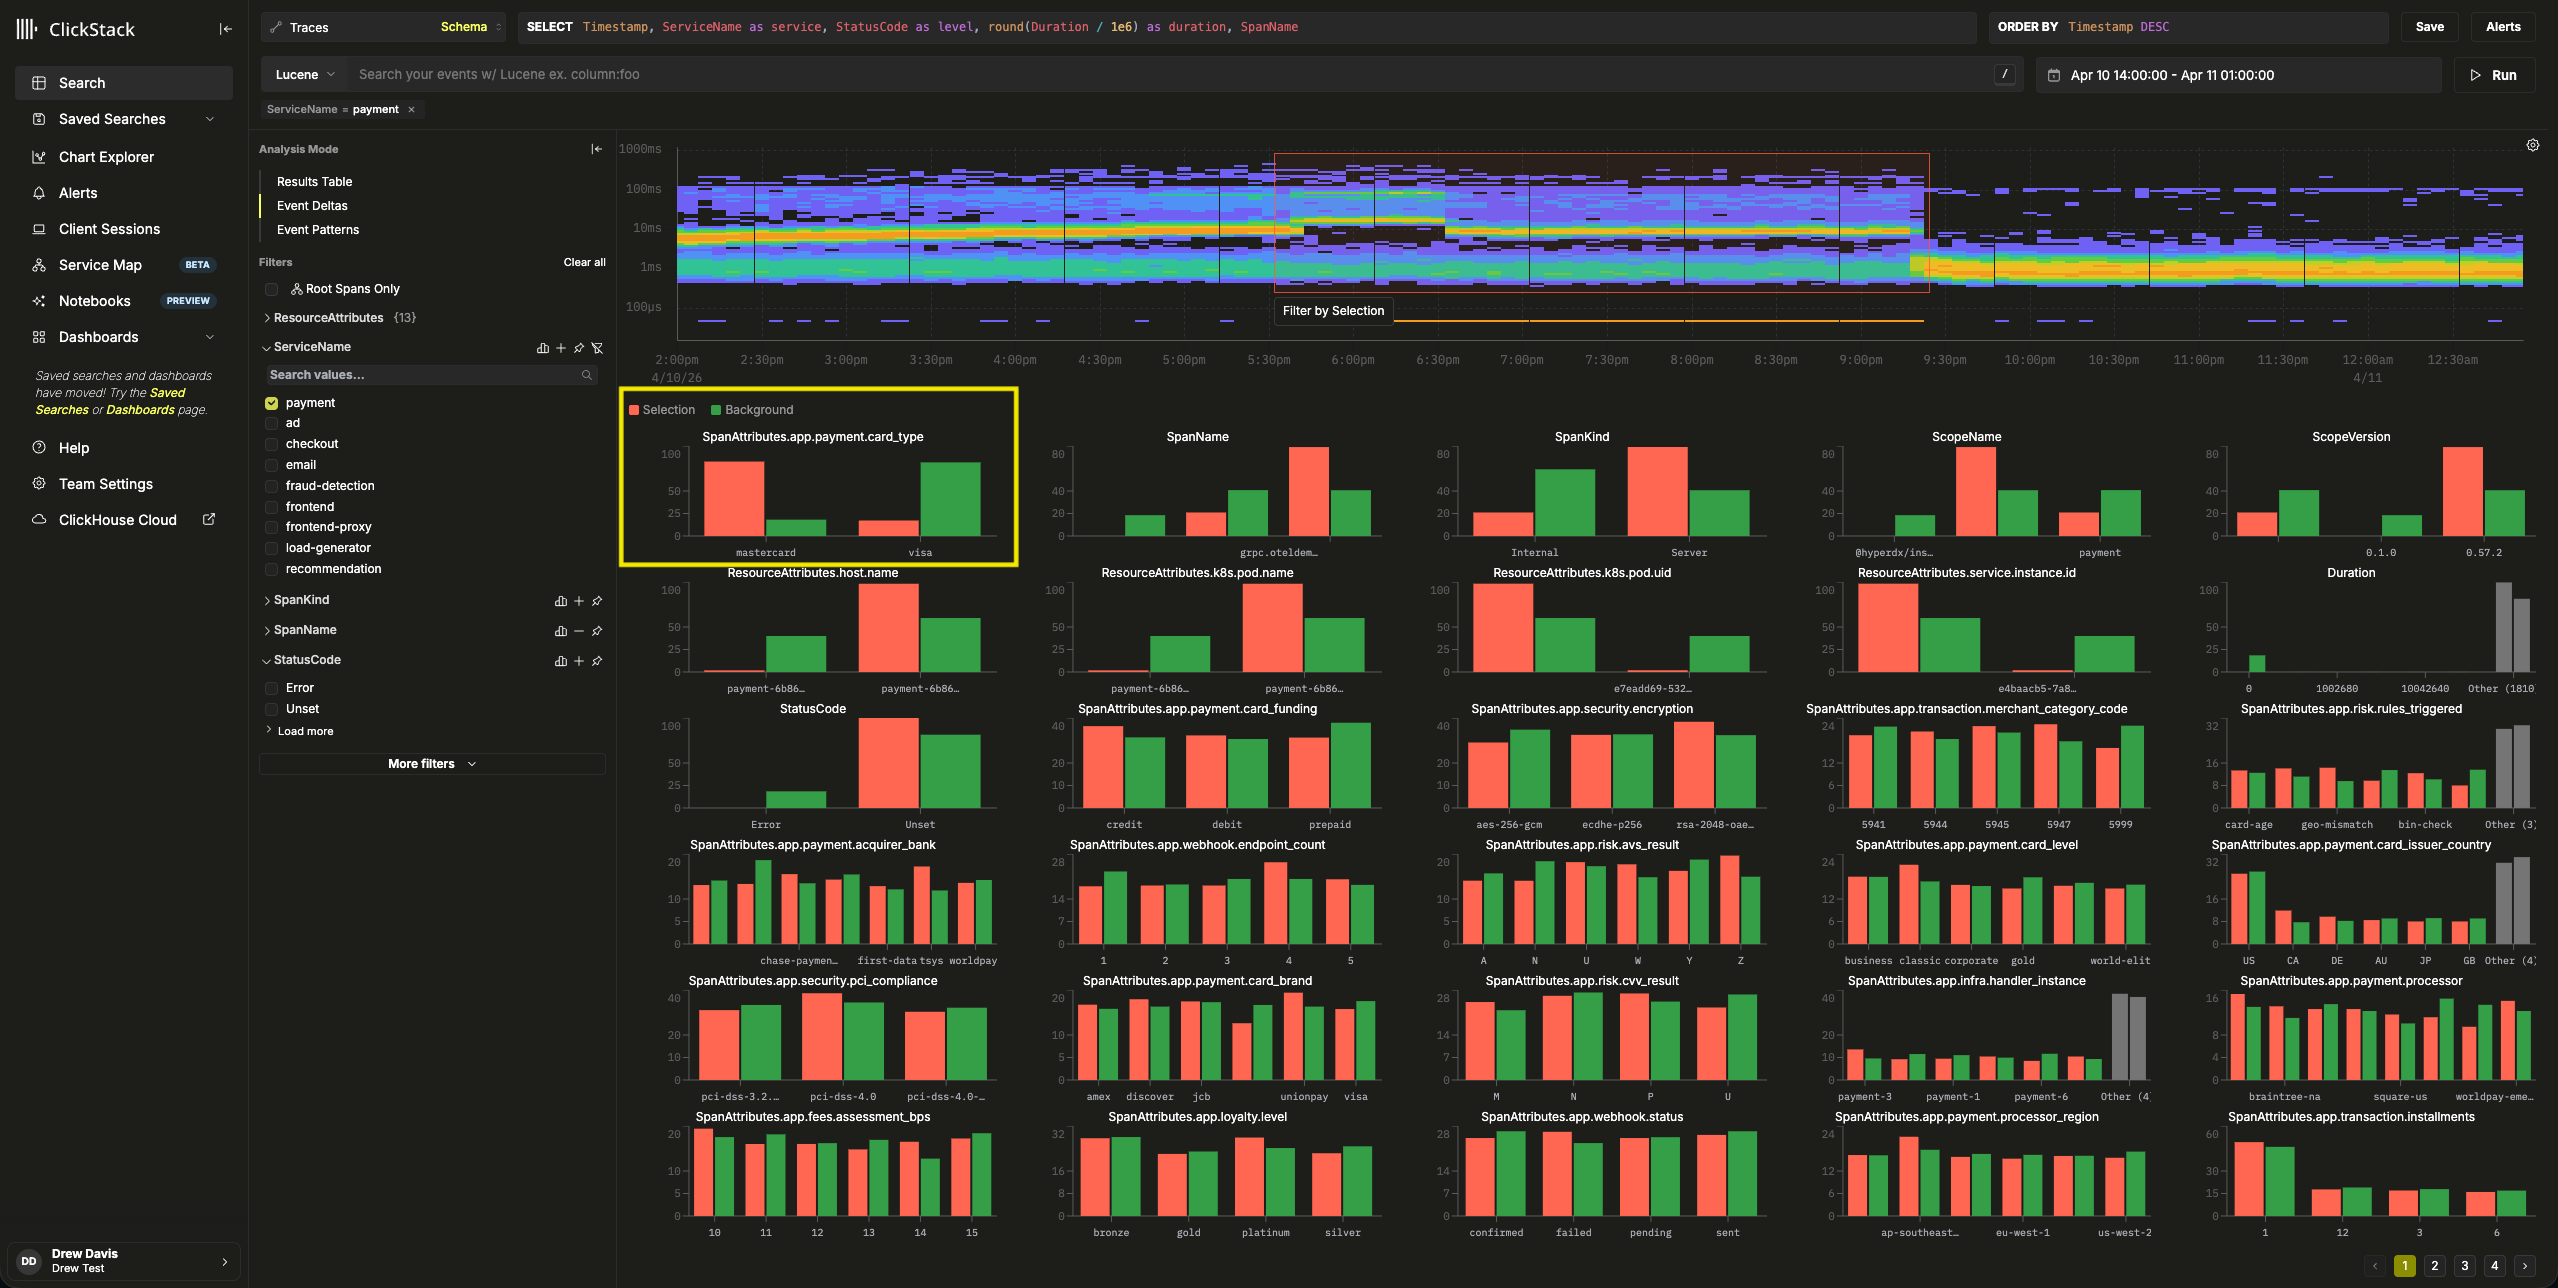Remove the ServiceName payment filter chip
Image resolution: width=2558 pixels, height=1288 pixels.
point(411,110)
